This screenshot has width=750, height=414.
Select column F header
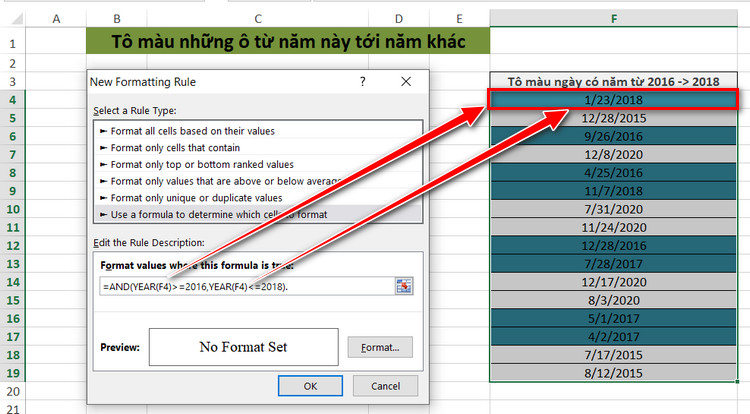coord(614,19)
